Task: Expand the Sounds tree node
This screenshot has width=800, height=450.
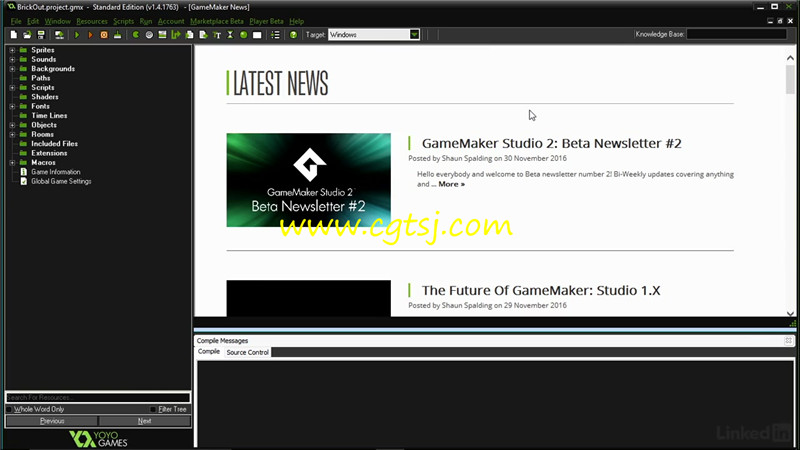Action: click(x=12, y=59)
